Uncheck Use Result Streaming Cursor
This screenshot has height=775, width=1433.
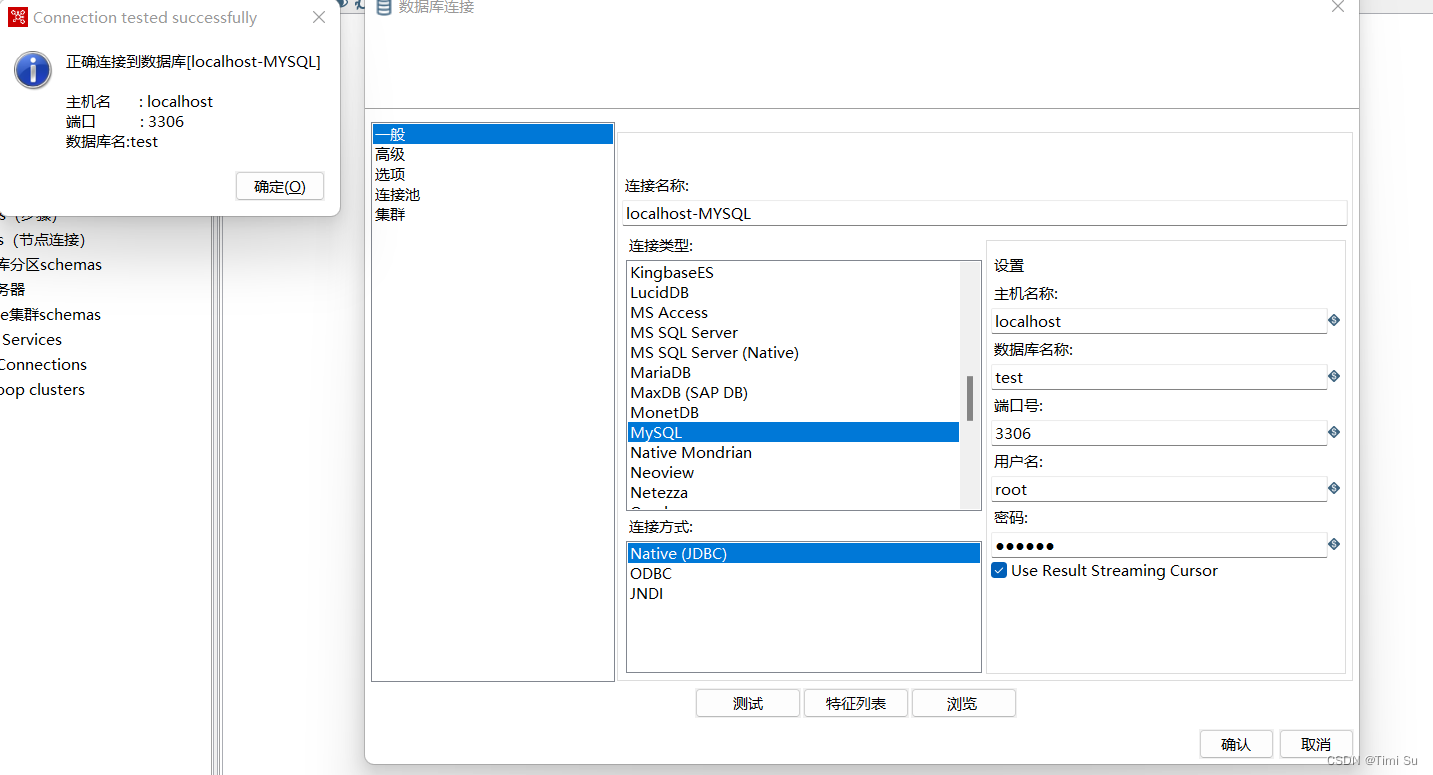pyautogui.click(x=998, y=570)
